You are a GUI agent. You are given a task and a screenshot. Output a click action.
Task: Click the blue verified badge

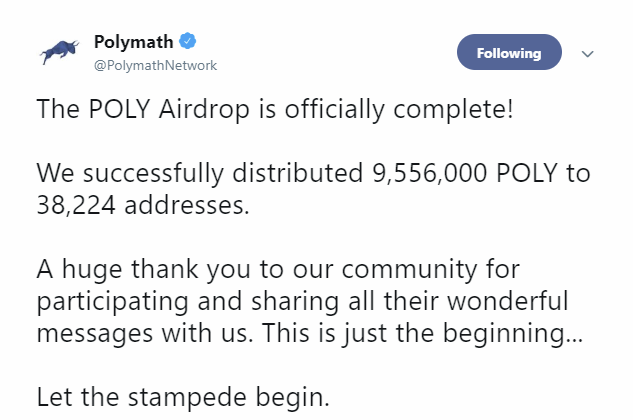pyautogui.click(x=187, y=42)
